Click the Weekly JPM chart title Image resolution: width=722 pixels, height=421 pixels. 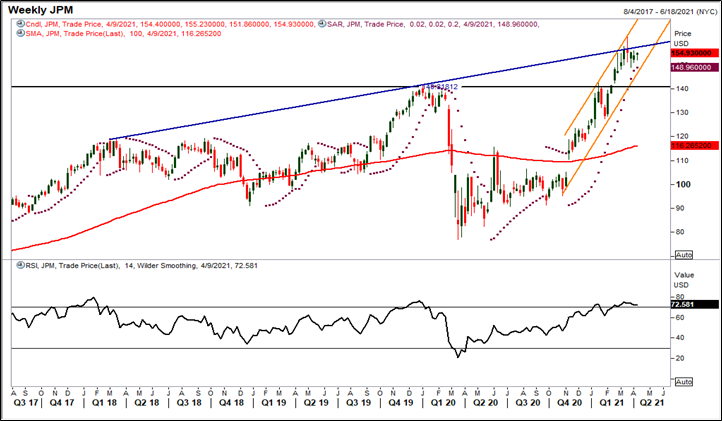point(41,10)
